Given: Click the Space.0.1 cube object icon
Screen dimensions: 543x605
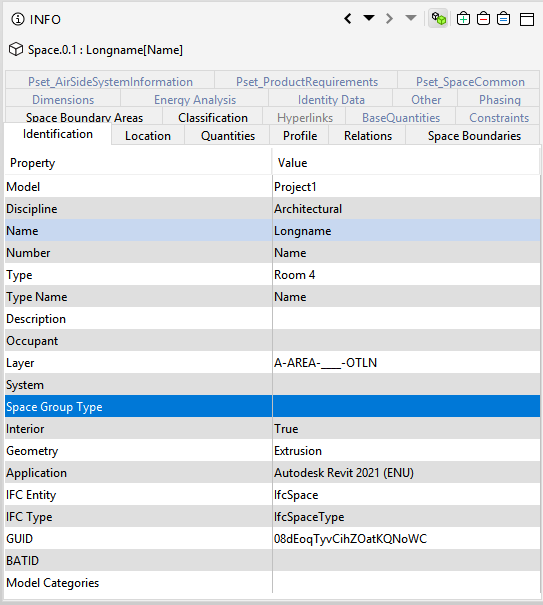Looking at the screenshot, I should pyautogui.click(x=16, y=49).
